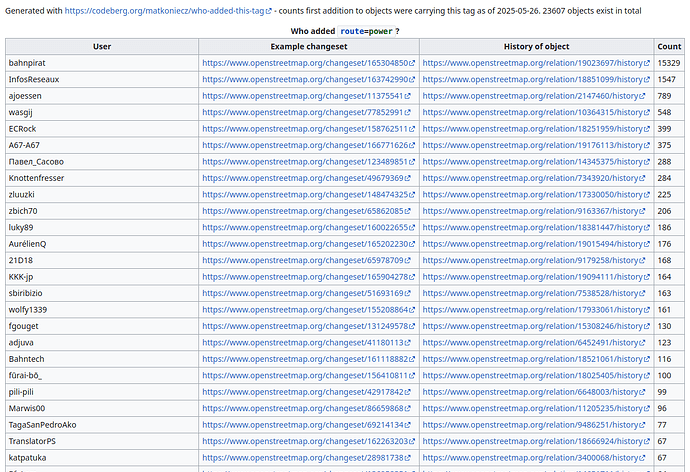
Task: Open relation 9486251 history link
Action: tap(533, 425)
